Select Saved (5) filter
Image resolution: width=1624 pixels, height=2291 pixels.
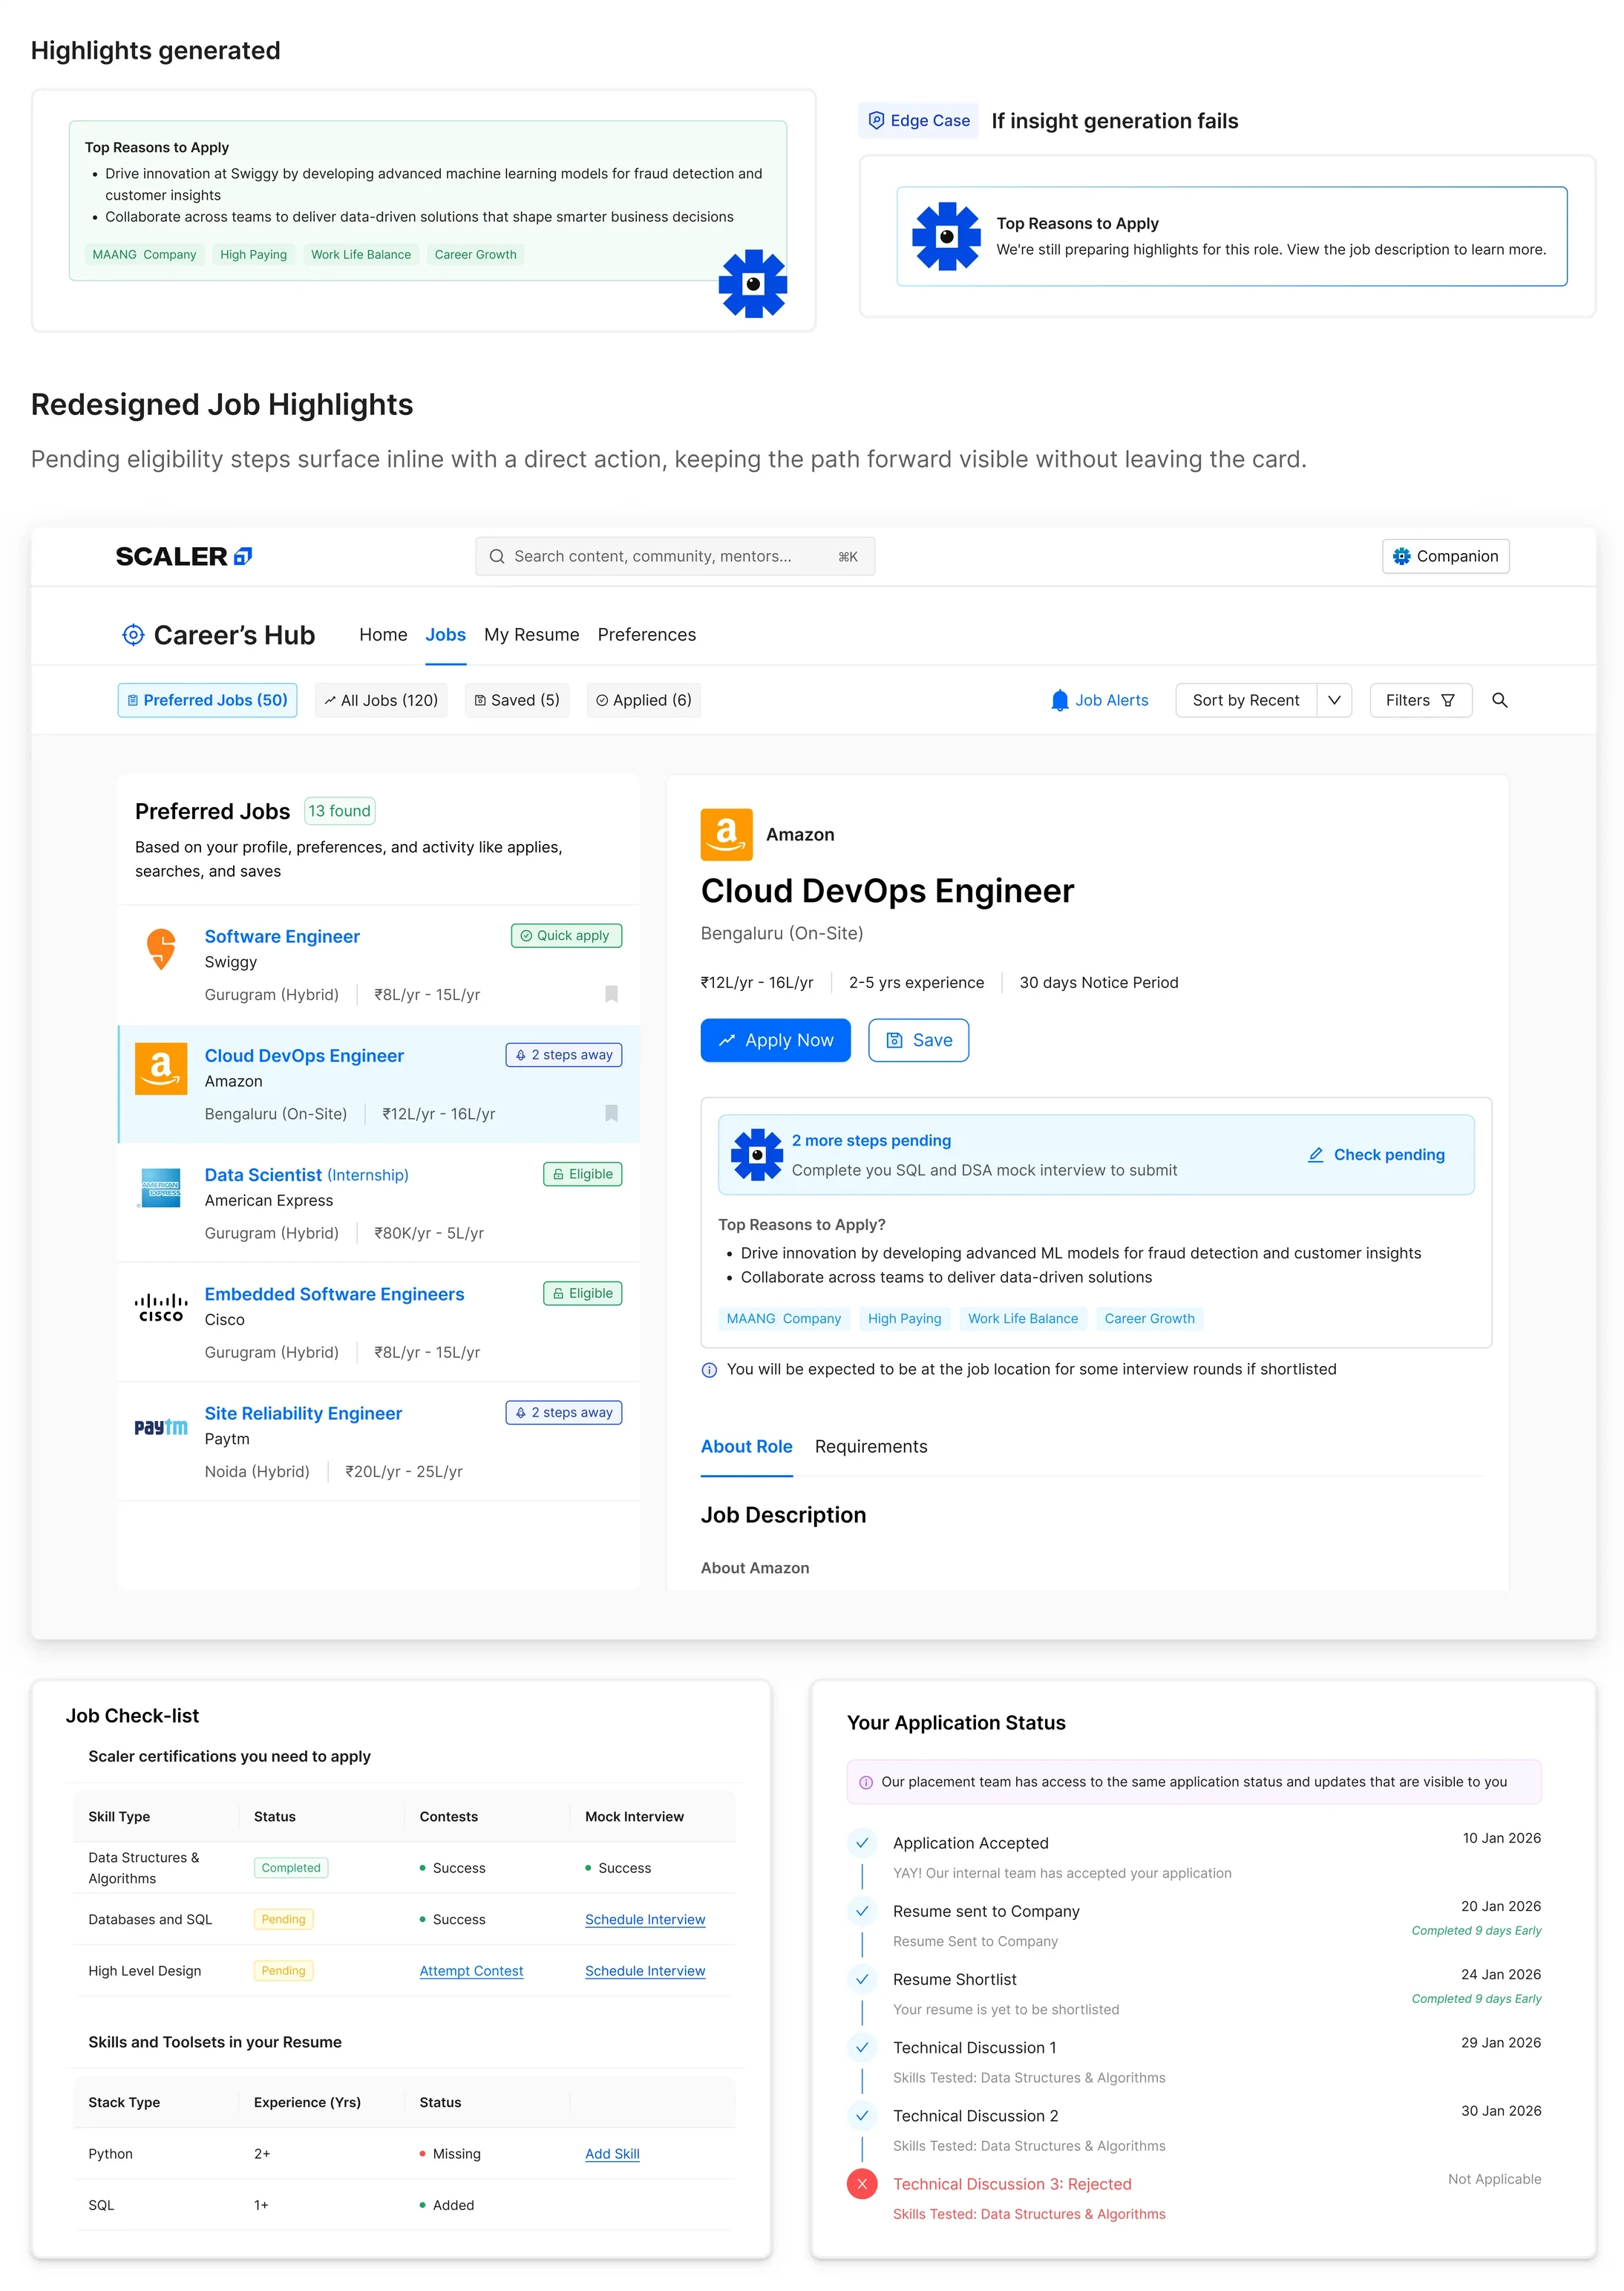(517, 700)
